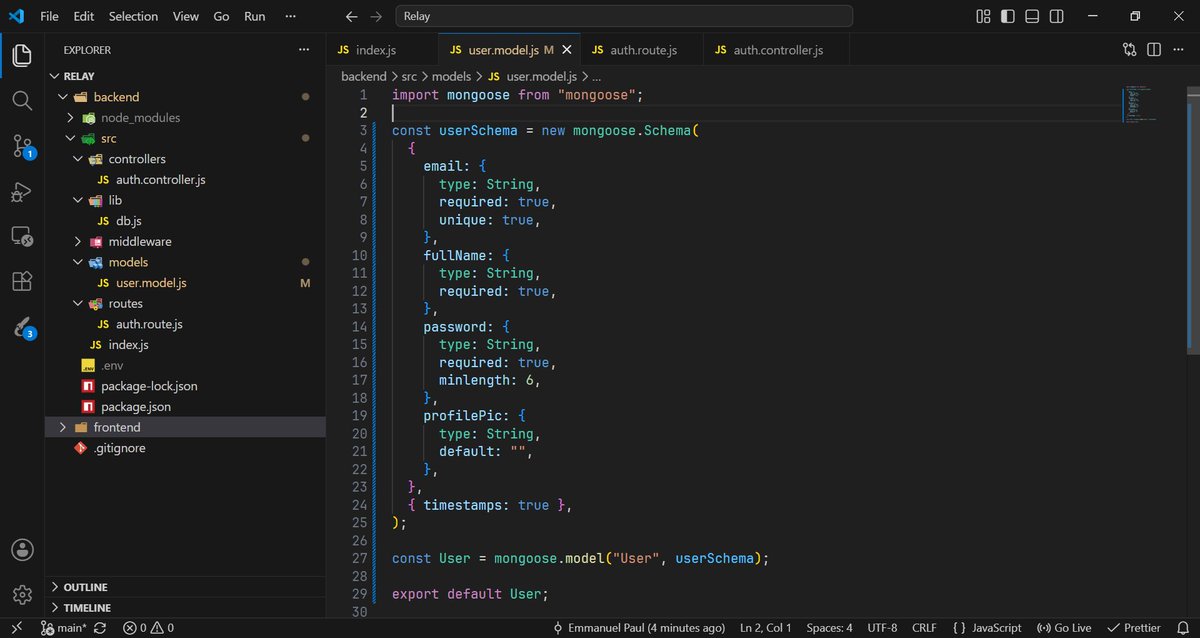Open Customize Layout icon in title bar

983,17
